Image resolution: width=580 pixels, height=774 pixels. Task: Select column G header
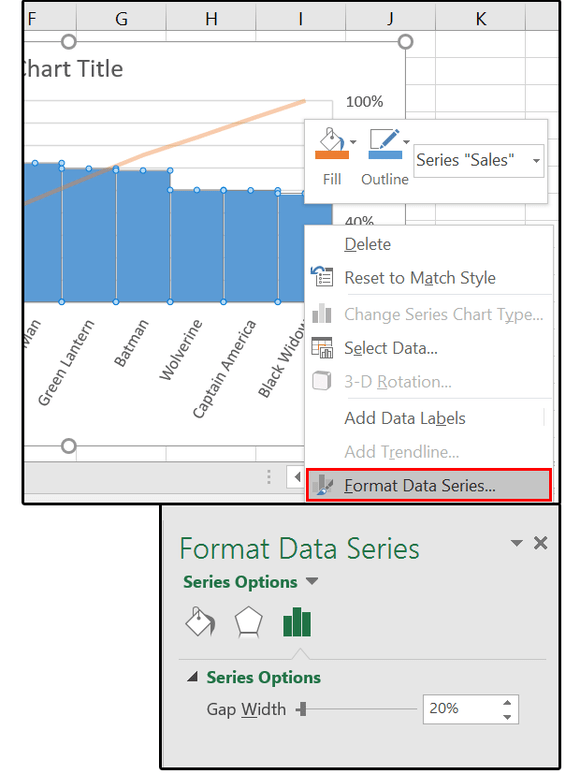[x=121, y=19]
